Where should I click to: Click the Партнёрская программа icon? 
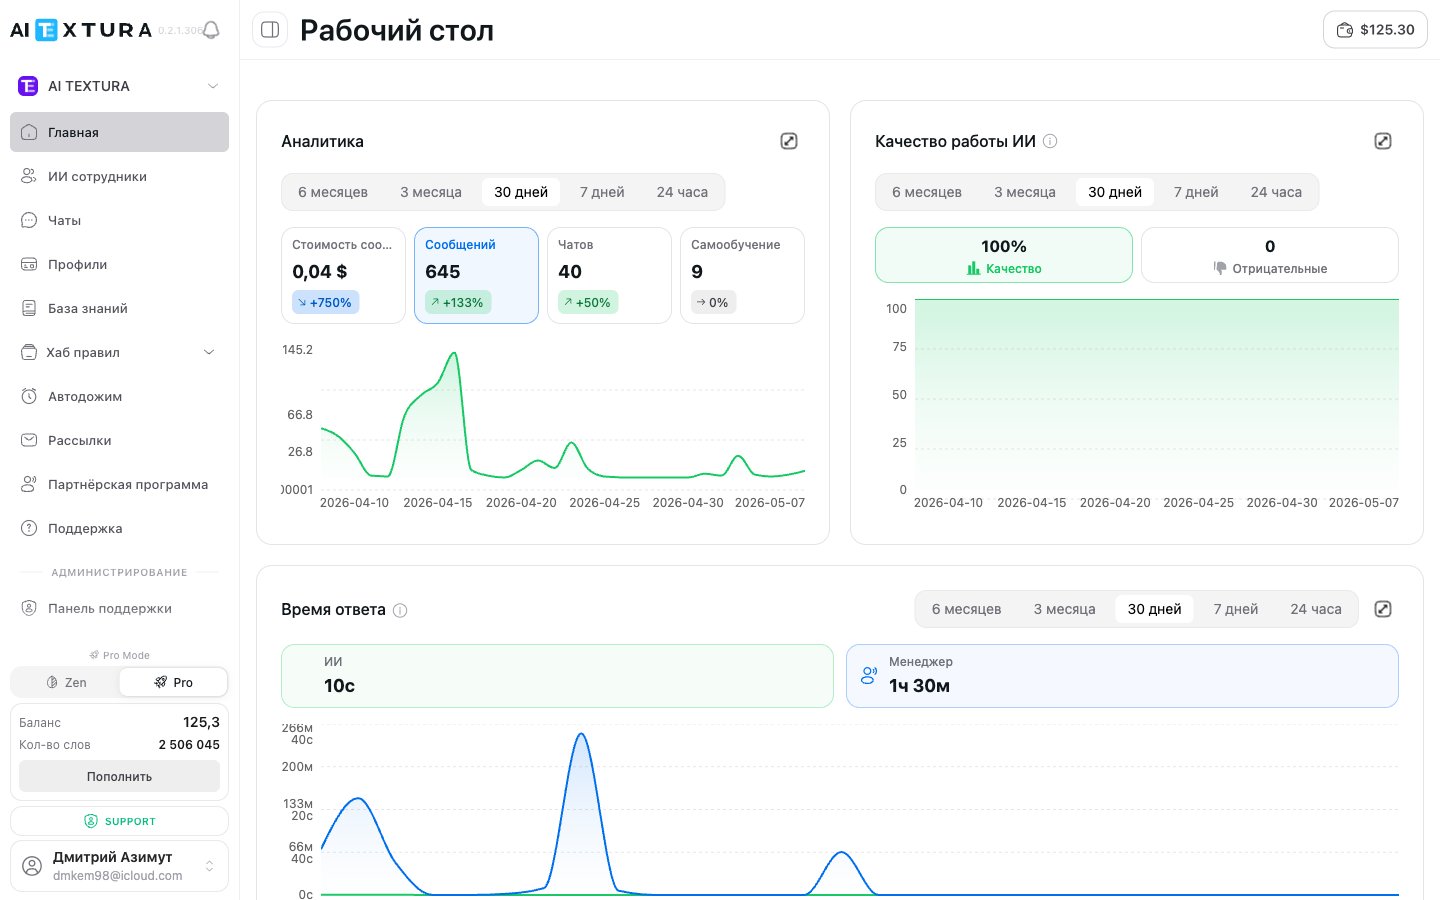click(x=29, y=484)
